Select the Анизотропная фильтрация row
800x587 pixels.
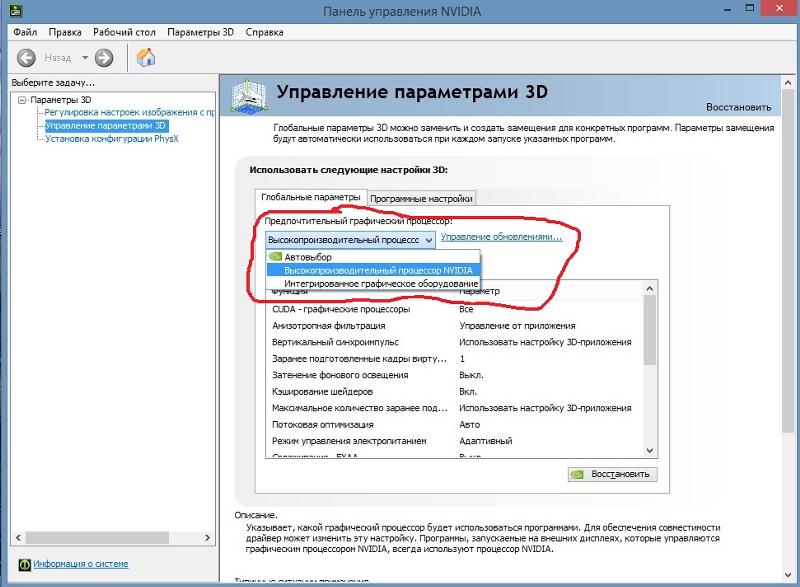click(454, 326)
